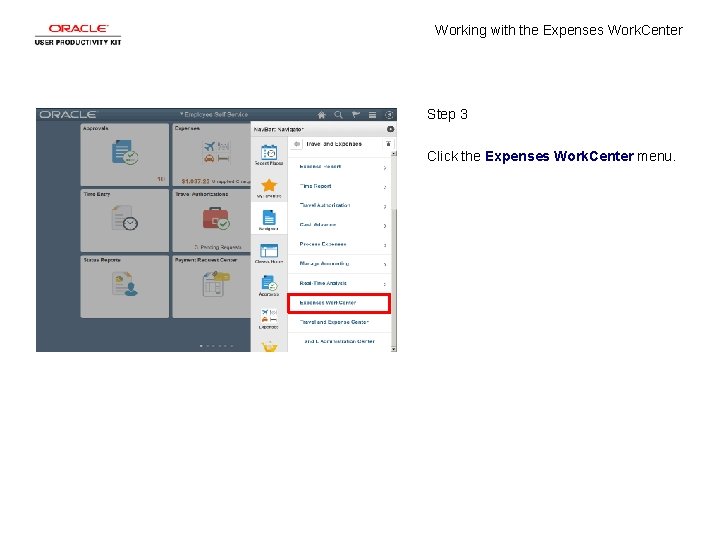Open Travel and Expense Center item
Image resolution: width=720 pixels, height=540 pixels.
339,322
